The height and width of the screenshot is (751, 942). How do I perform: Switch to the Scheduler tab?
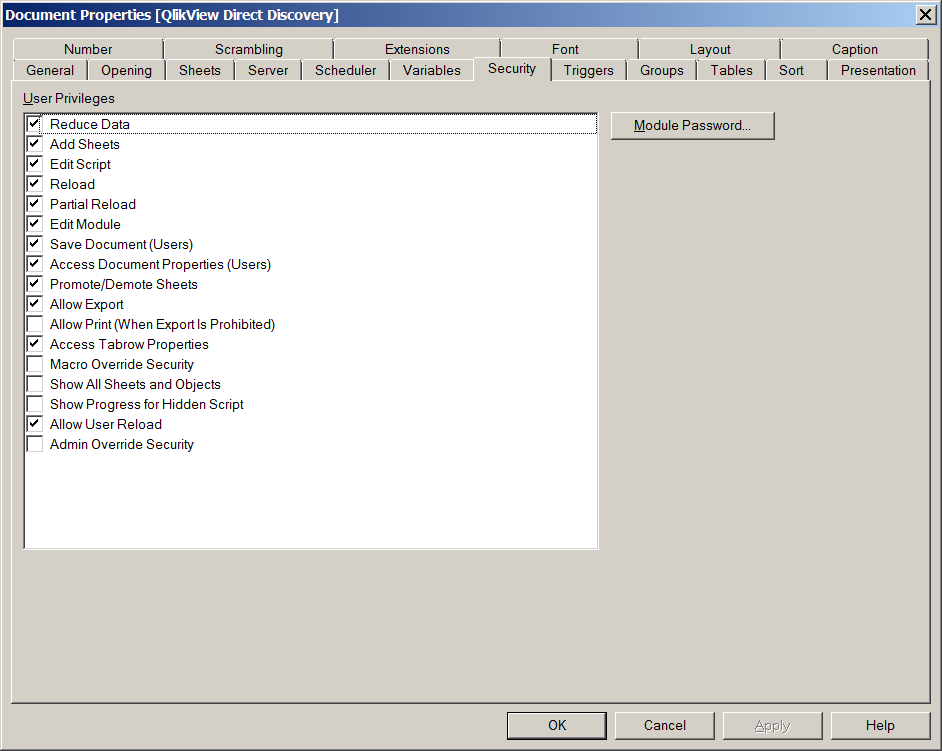(345, 70)
